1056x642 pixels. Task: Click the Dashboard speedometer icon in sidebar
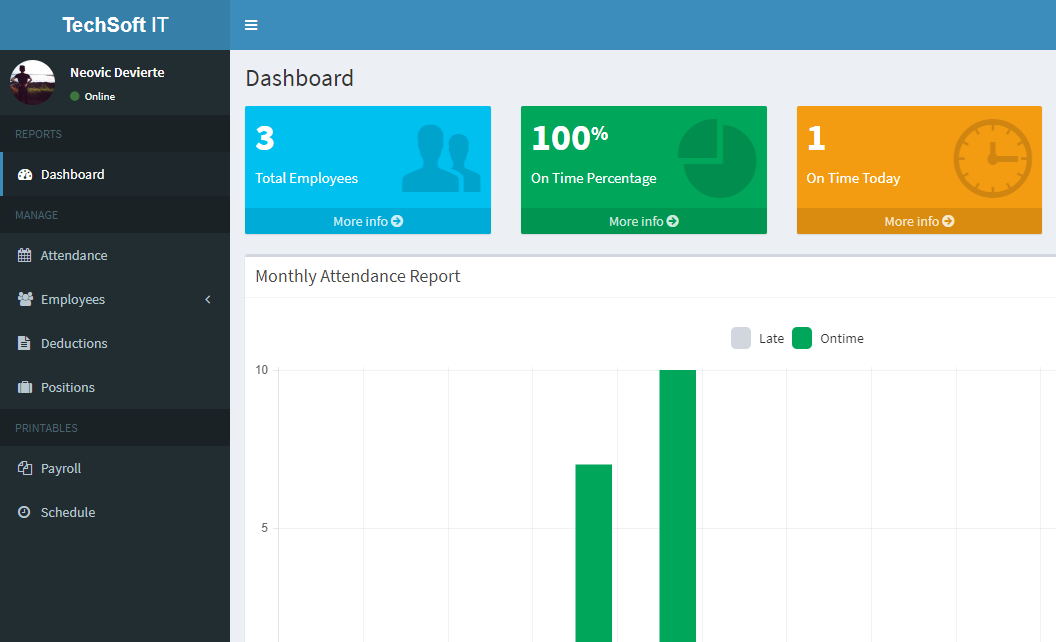[x=25, y=174]
